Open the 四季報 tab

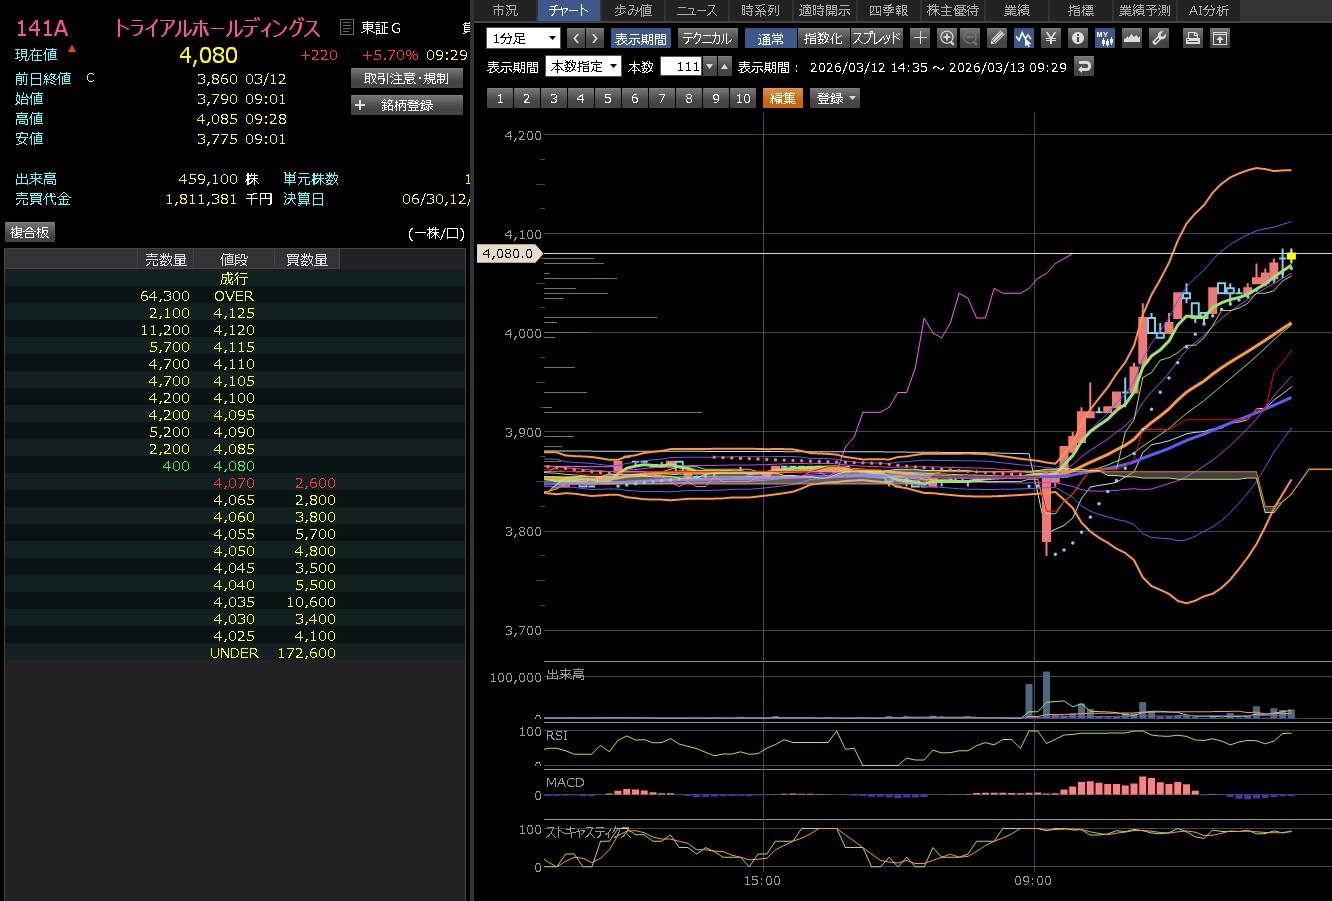pyautogui.click(x=888, y=10)
